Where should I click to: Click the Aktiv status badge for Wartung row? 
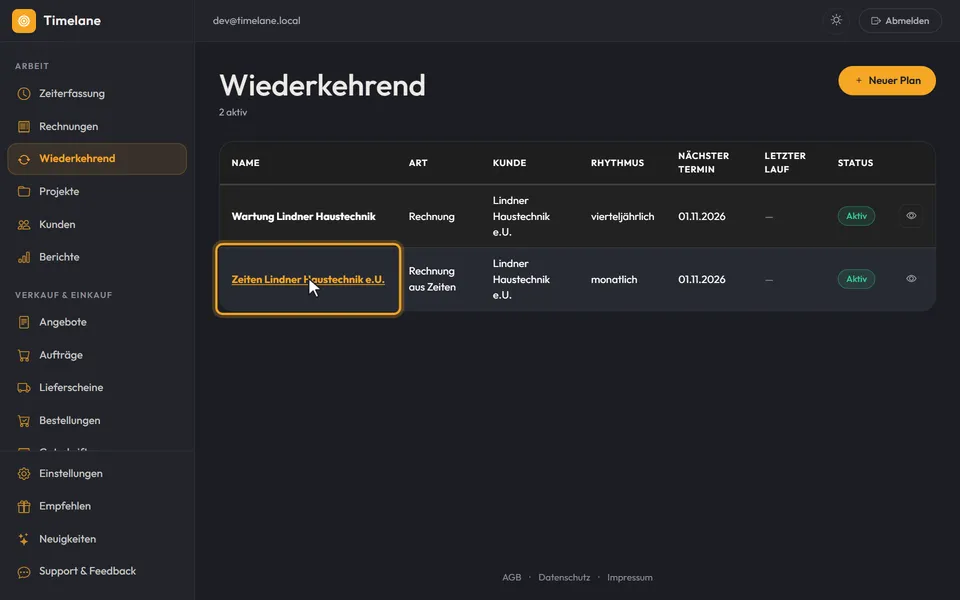point(856,216)
